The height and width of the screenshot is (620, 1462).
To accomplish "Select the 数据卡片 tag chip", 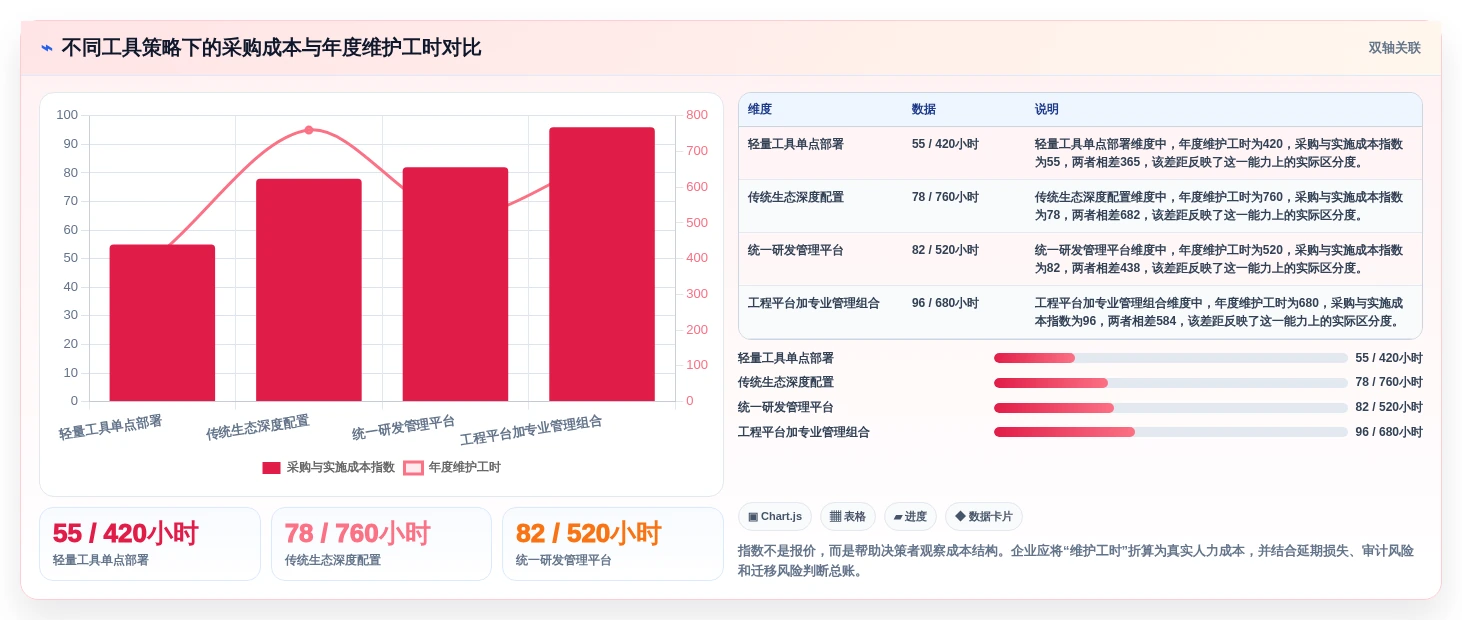I will 984,517.
